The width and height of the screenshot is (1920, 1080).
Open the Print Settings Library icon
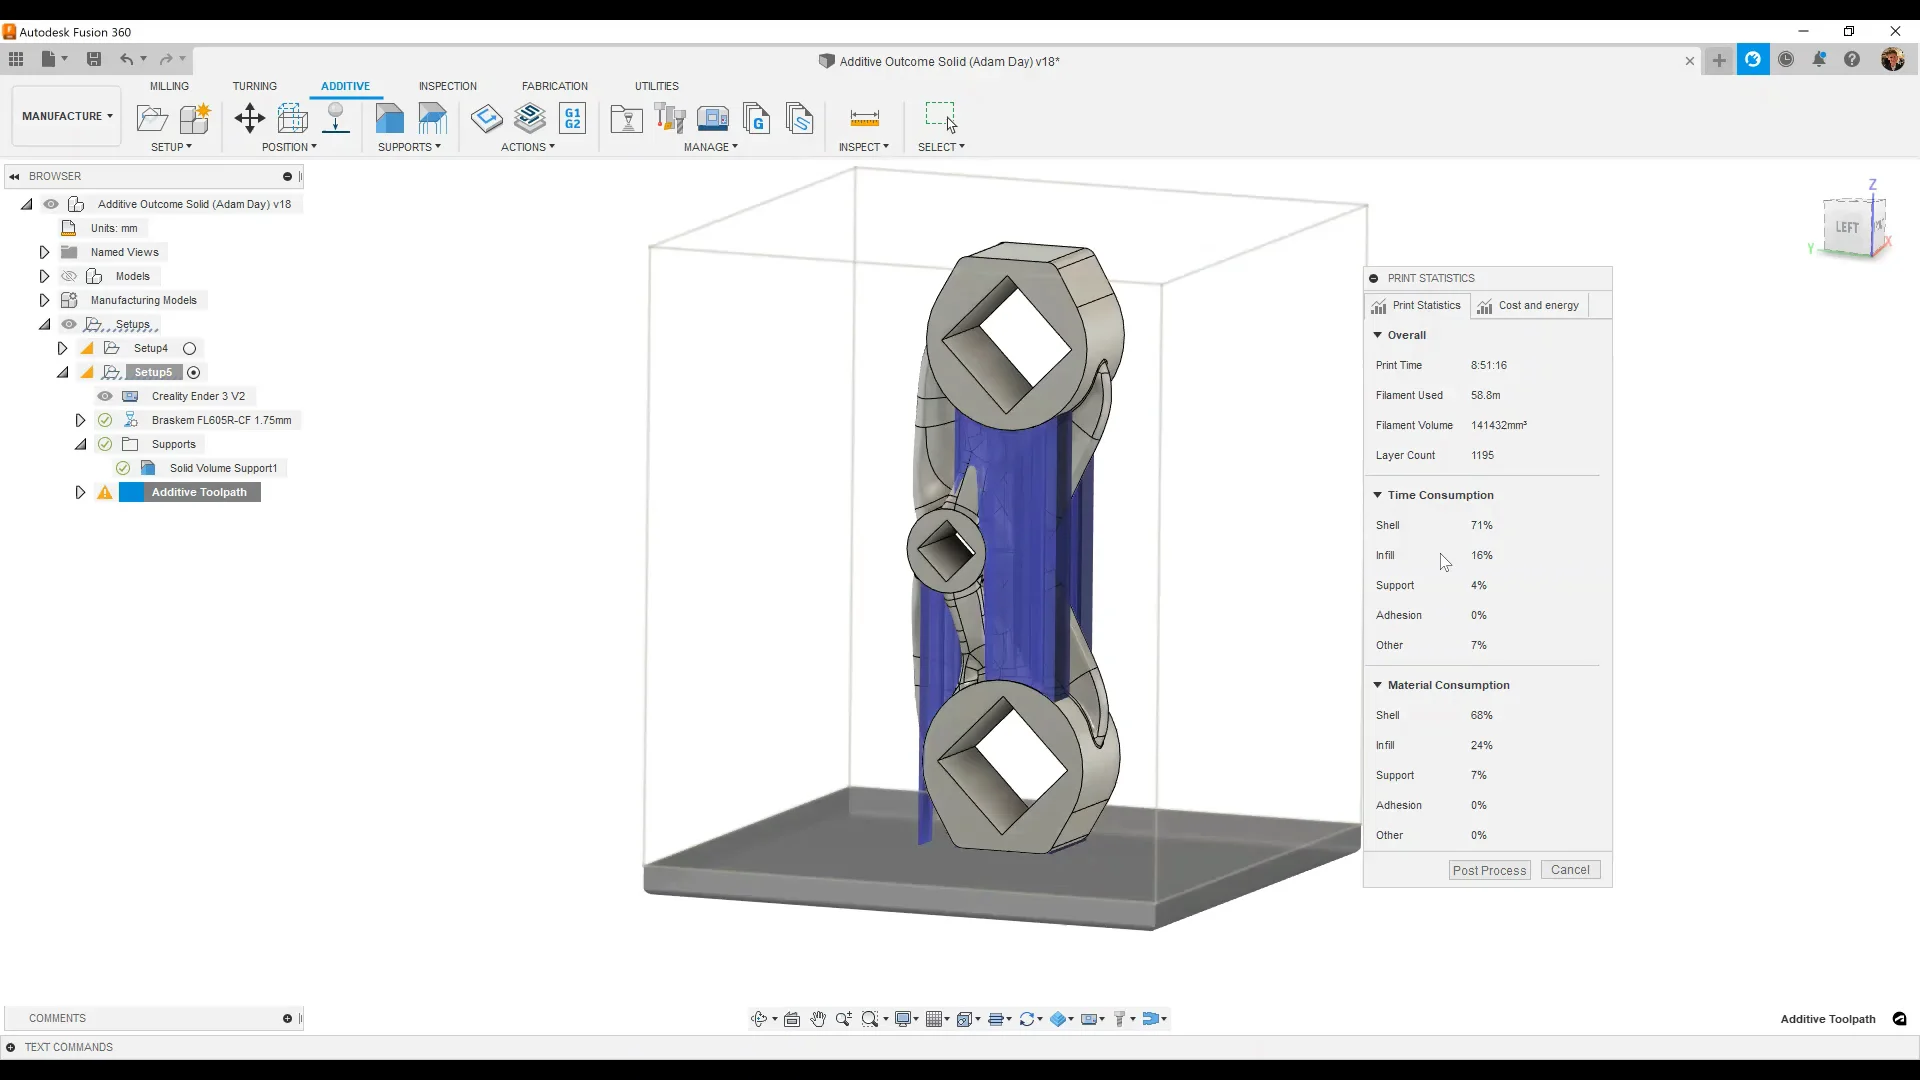coord(626,119)
